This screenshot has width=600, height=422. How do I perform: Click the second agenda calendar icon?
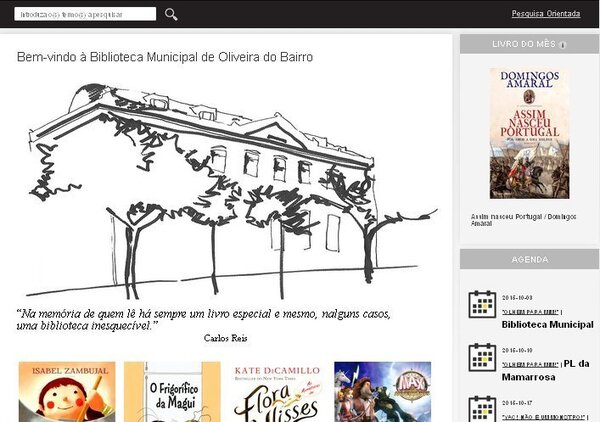[483, 357]
